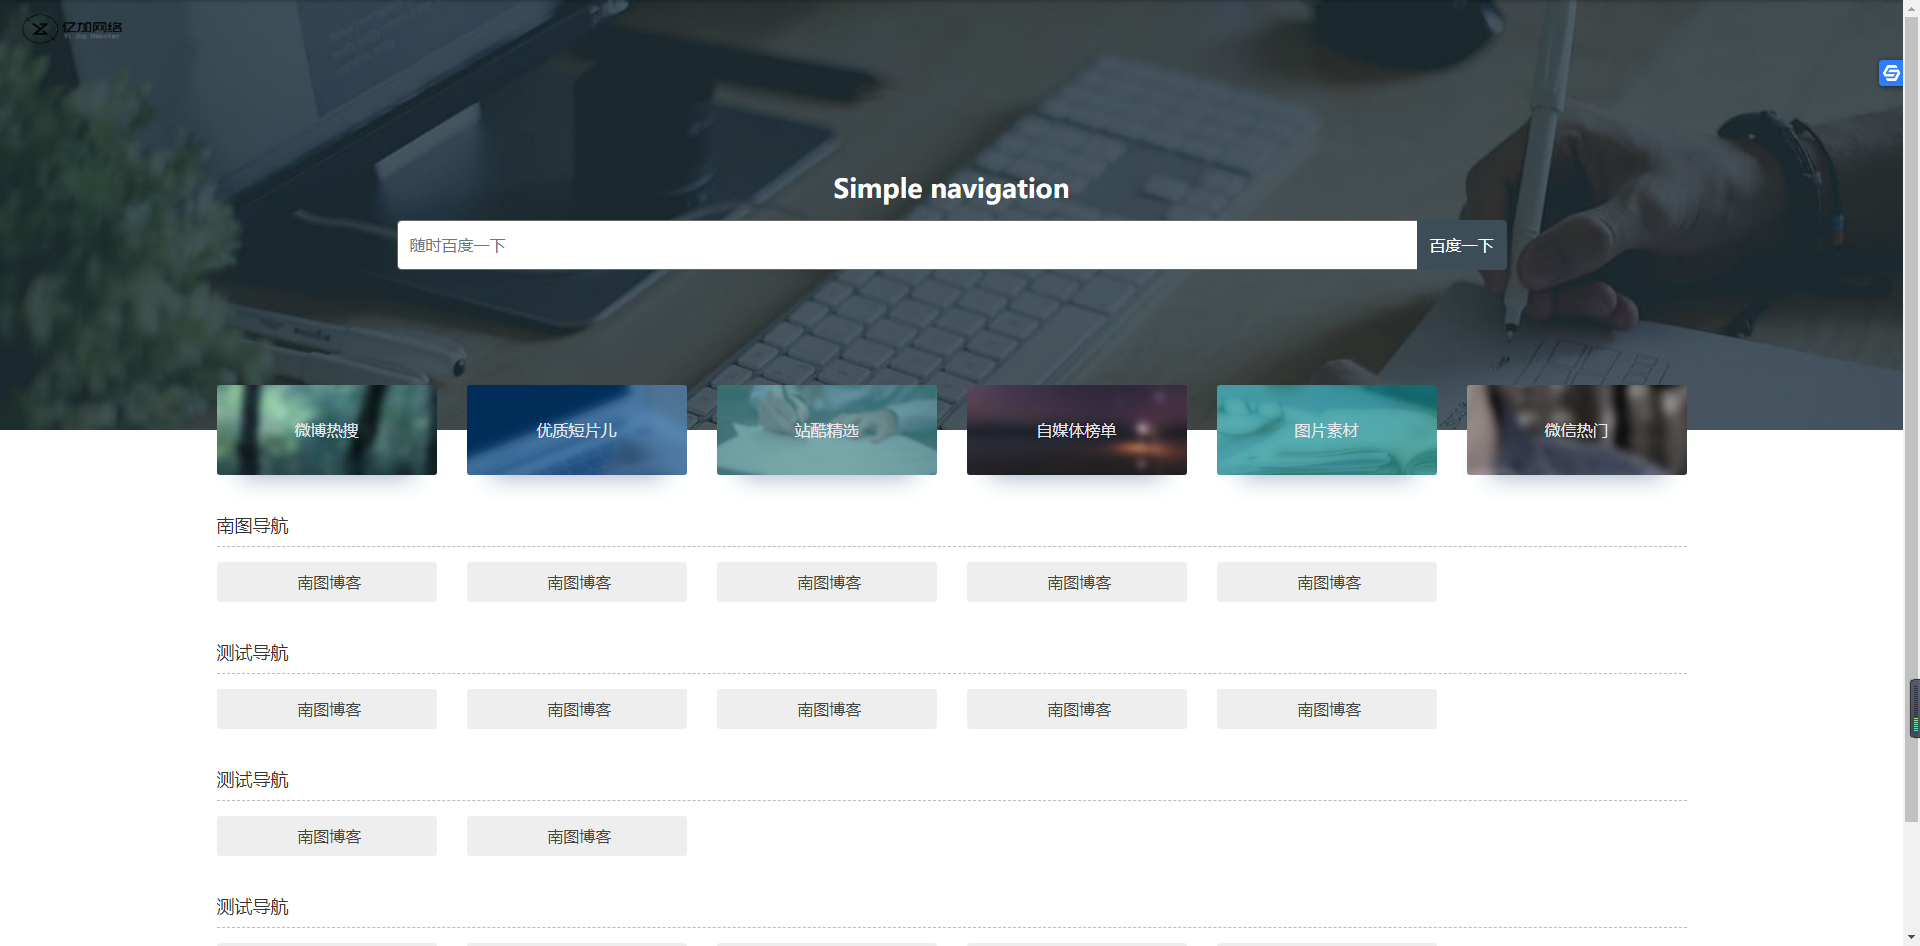Click fourth 南图博客 link in first 测试导航 row
The image size is (1920, 946).
pos(1077,709)
